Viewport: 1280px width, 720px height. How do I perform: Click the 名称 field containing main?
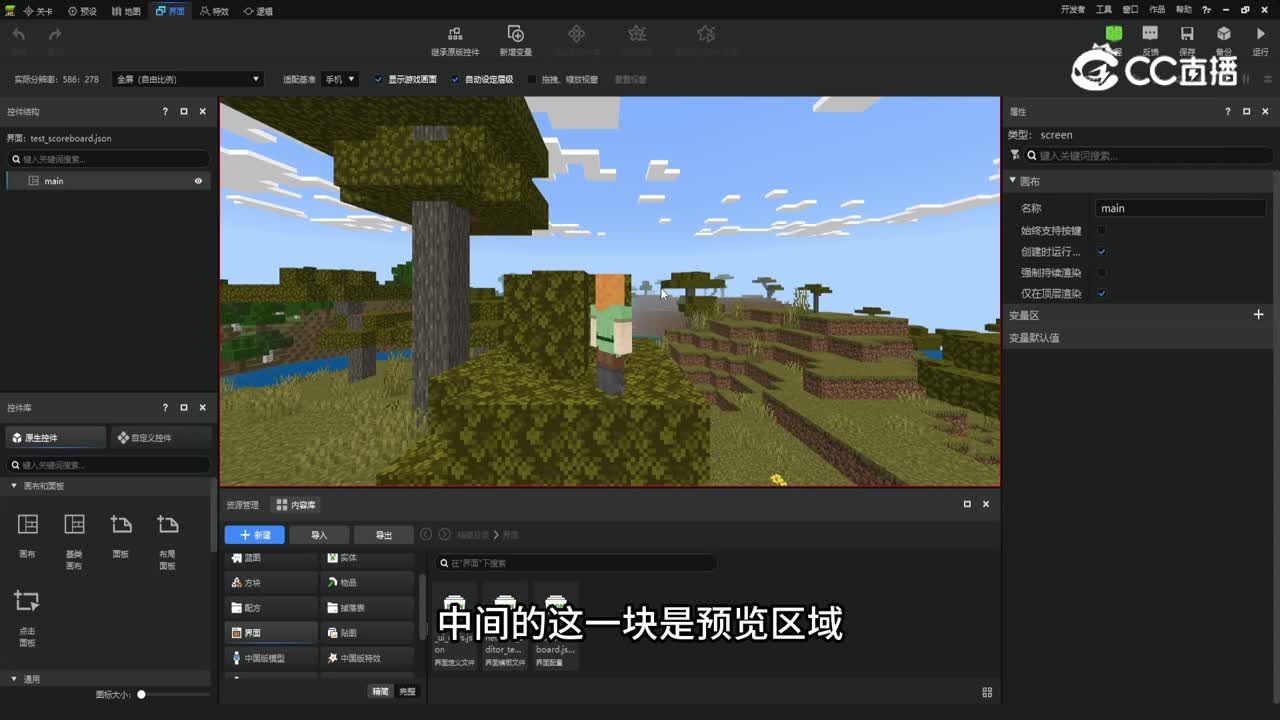tap(1181, 208)
